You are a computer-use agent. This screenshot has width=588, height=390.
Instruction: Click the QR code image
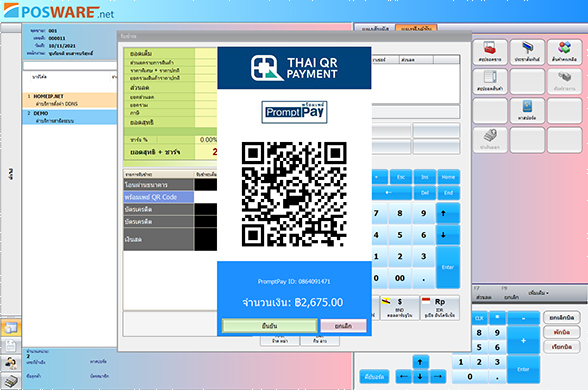(x=294, y=194)
